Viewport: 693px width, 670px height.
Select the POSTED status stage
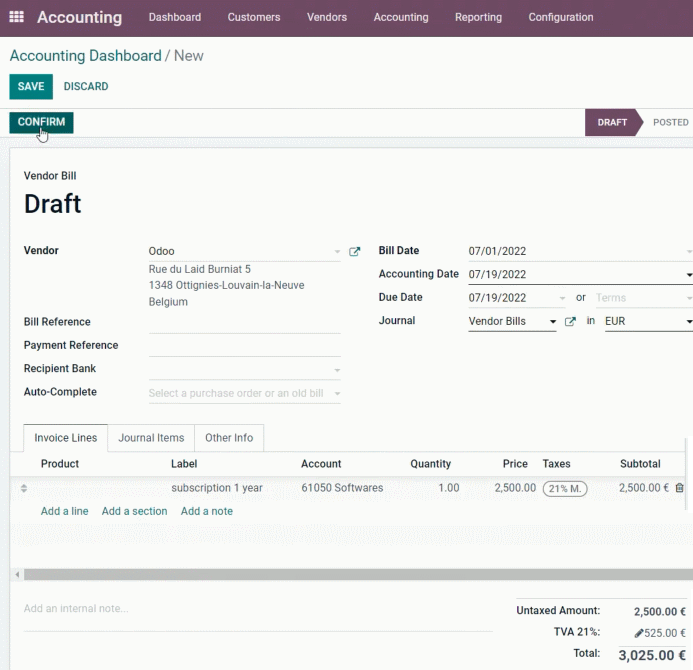(670, 122)
